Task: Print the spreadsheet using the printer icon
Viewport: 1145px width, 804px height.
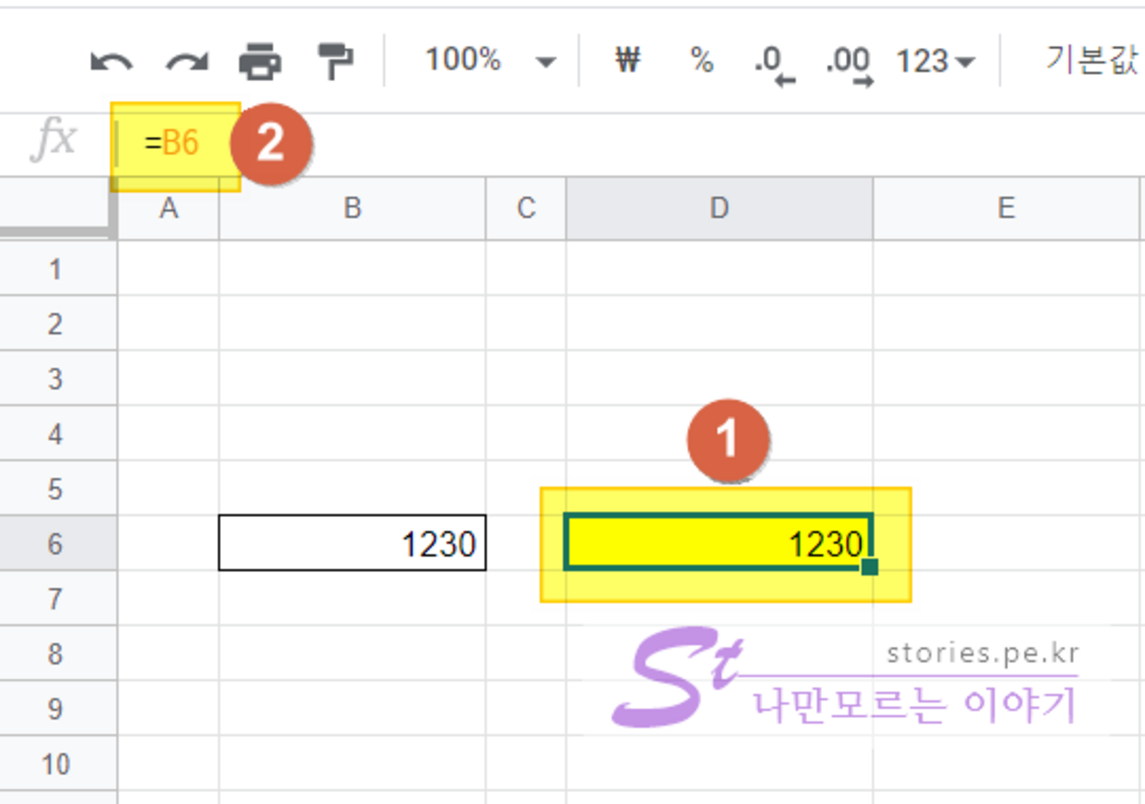Action: pos(260,62)
